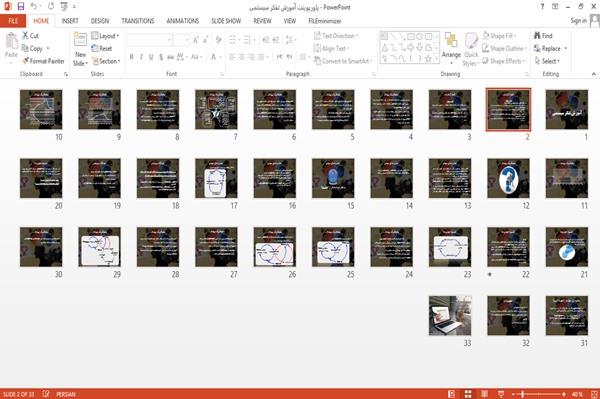Select slide 1 thumbnail

coord(567,109)
